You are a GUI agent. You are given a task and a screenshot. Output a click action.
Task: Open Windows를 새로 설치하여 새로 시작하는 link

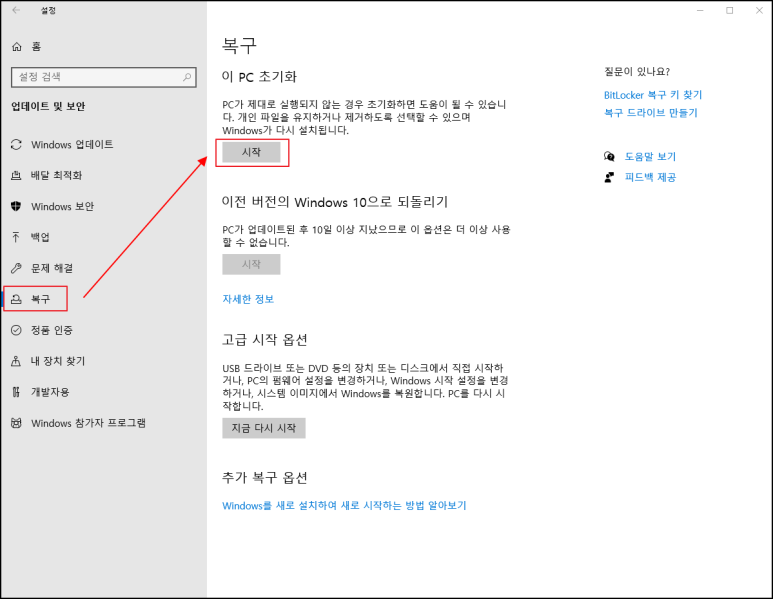coord(344,506)
